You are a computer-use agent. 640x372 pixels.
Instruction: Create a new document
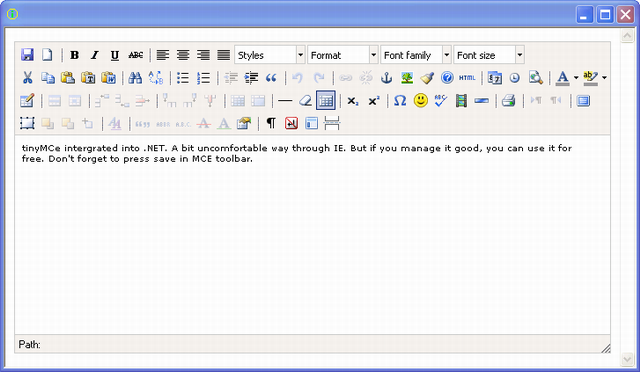(x=47, y=55)
